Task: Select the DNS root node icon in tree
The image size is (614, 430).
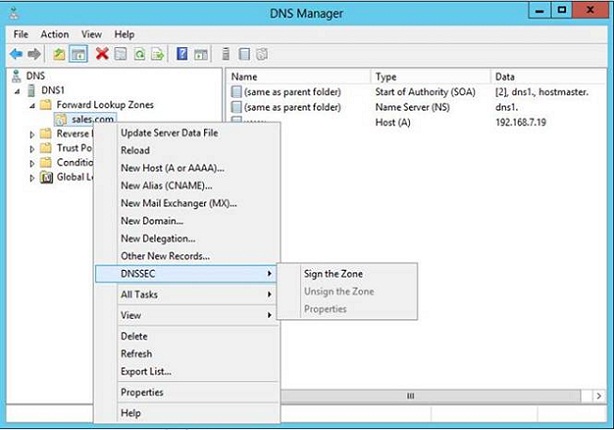Action: (x=16, y=76)
